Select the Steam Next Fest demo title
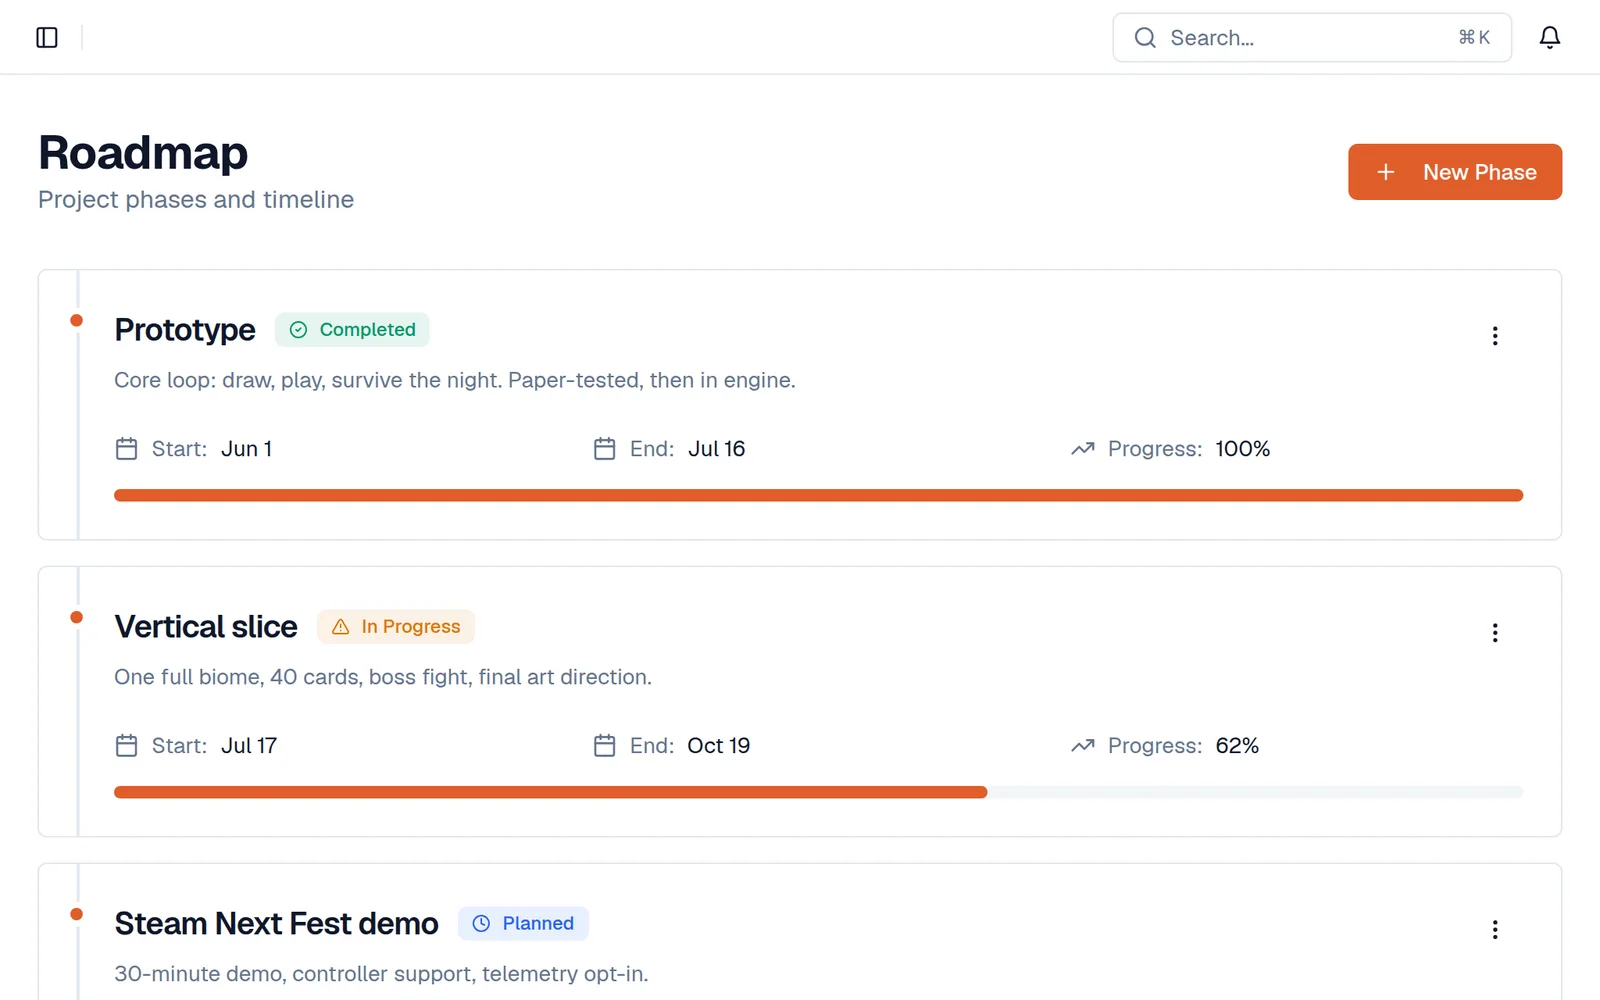This screenshot has width=1600, height=1000. (x=276, y=924)
